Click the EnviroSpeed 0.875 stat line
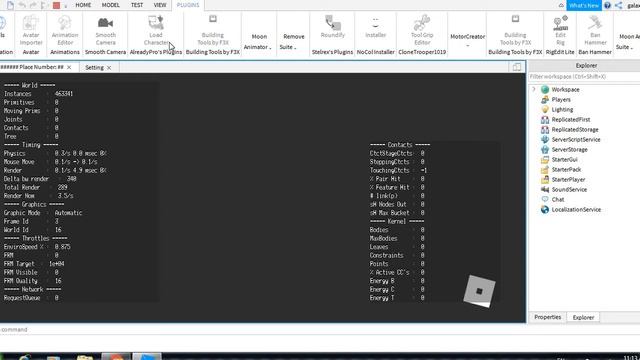640x360 pixels. [37, 247]
